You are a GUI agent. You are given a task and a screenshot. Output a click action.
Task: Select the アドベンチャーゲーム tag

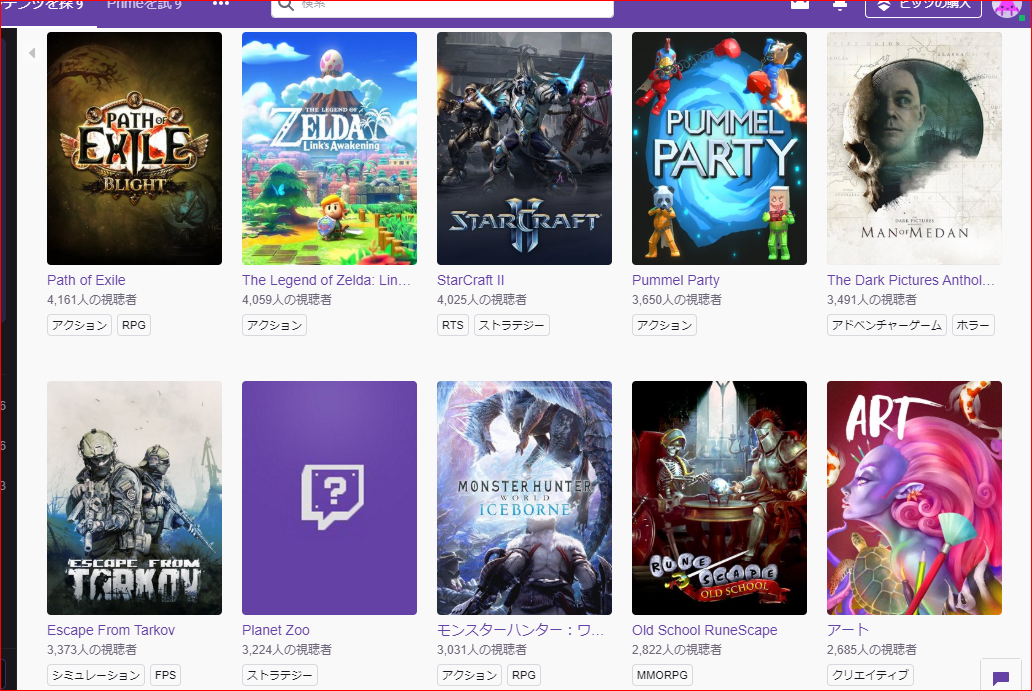[887, 325]
